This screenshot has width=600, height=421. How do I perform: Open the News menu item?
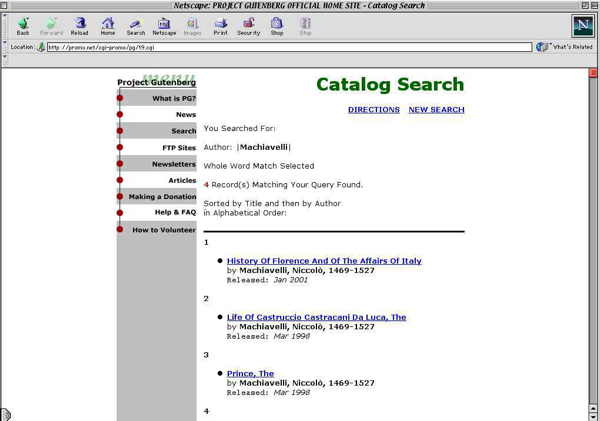click(186, 115)
